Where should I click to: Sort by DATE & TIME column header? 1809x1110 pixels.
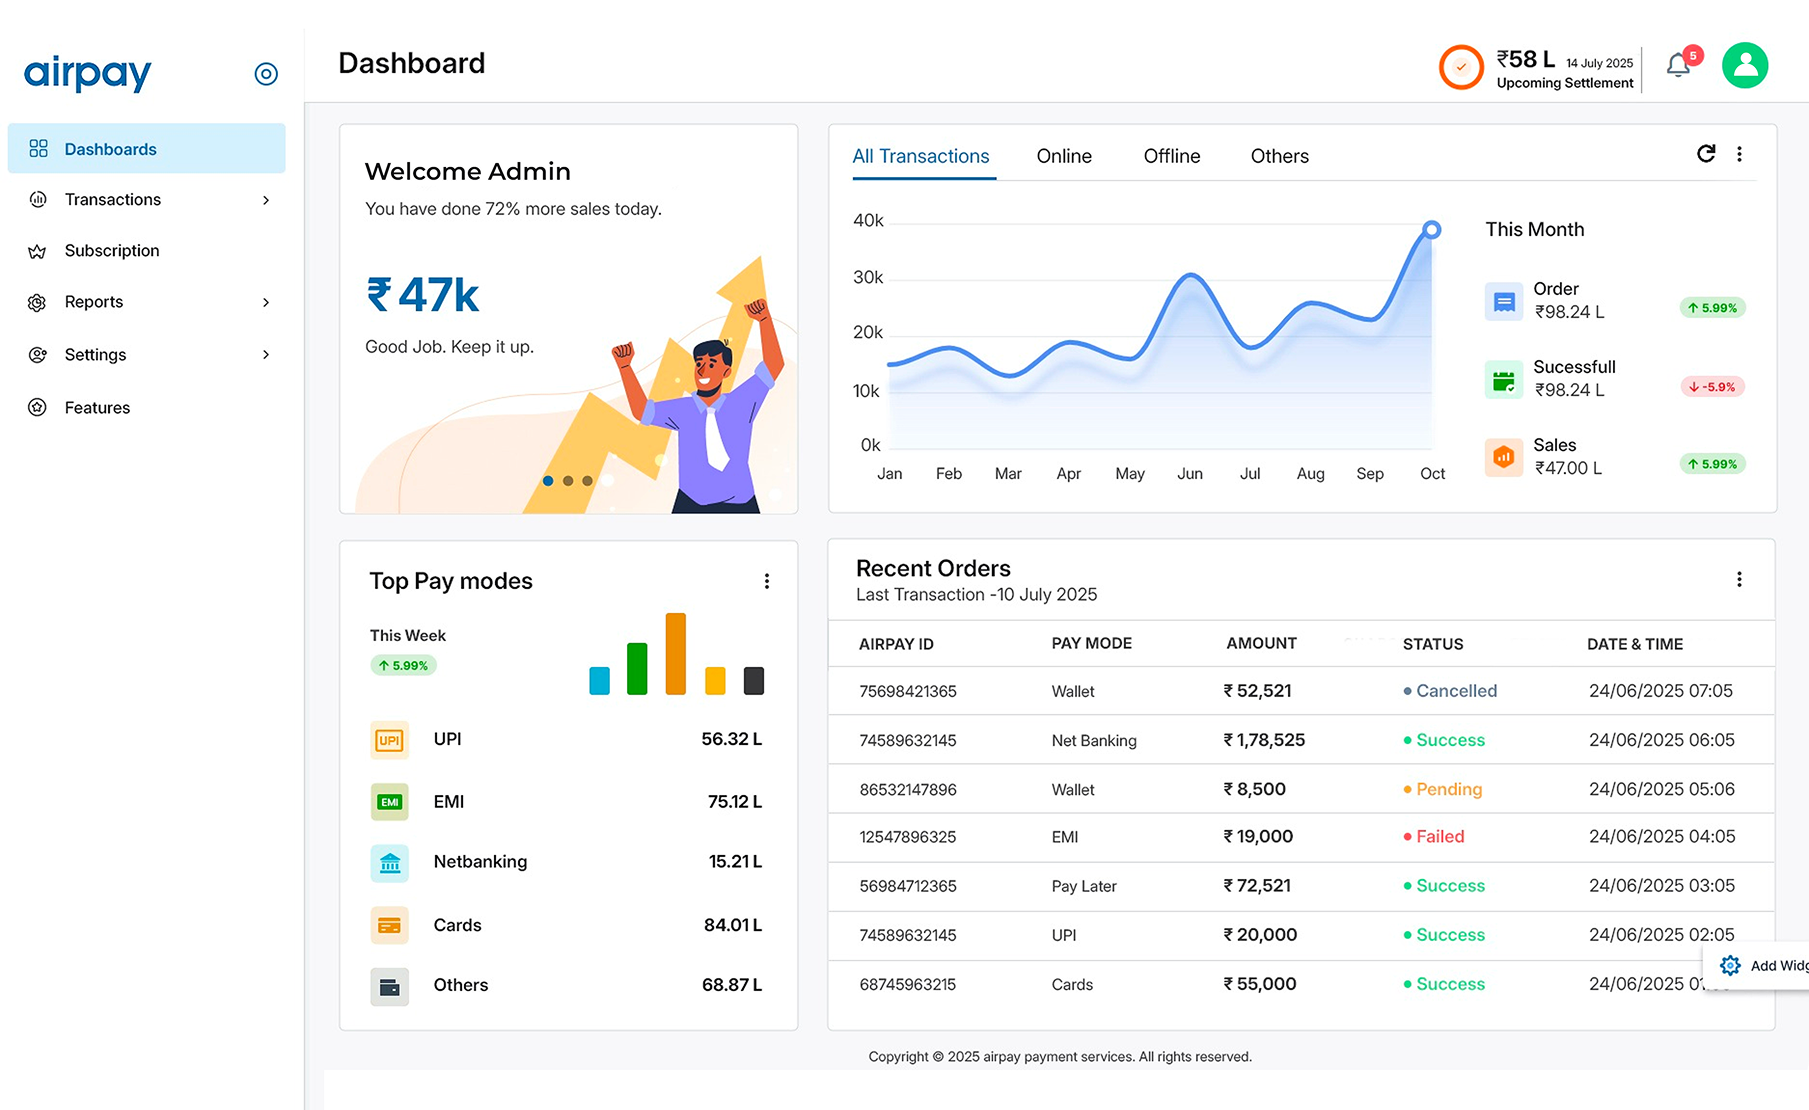click(1635, 644)
